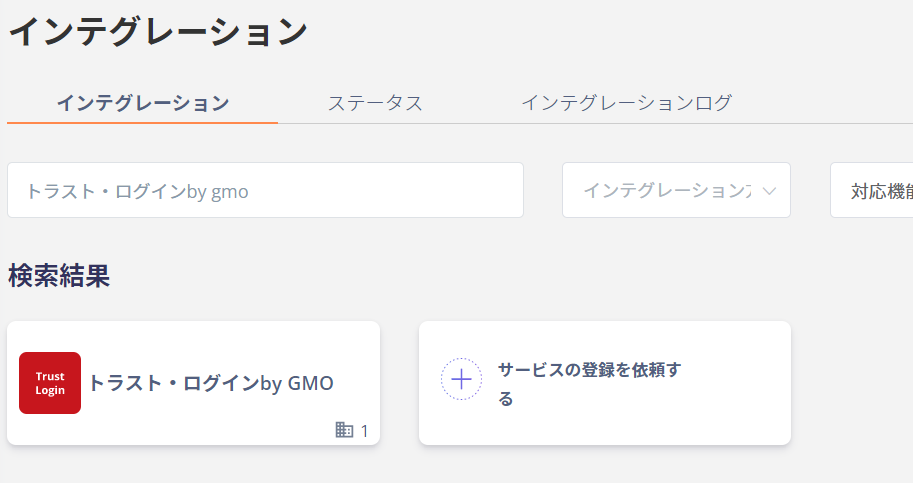Select the トラスト・ログインby GMO title text
The image size is (913, 483).
tap(211, 383)
